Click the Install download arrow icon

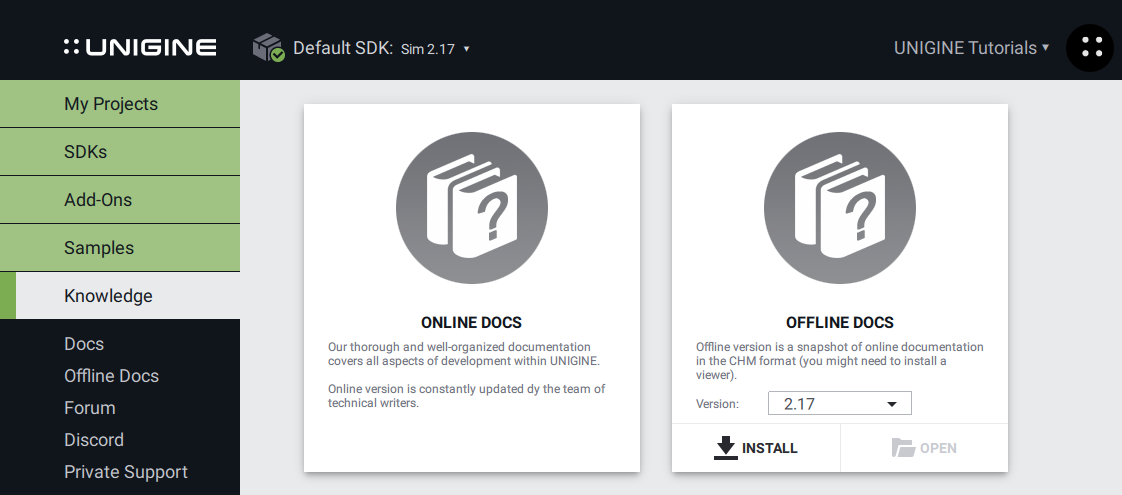725,448
